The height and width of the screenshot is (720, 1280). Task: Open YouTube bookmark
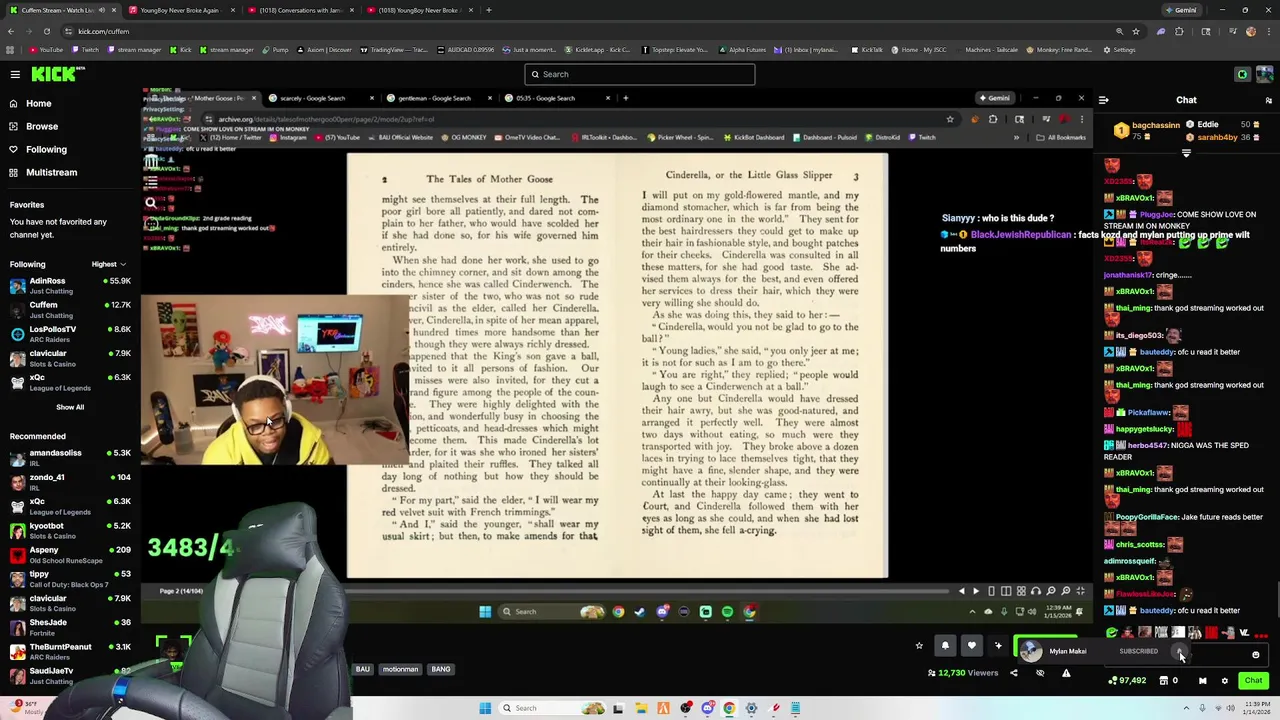(46, 50)
